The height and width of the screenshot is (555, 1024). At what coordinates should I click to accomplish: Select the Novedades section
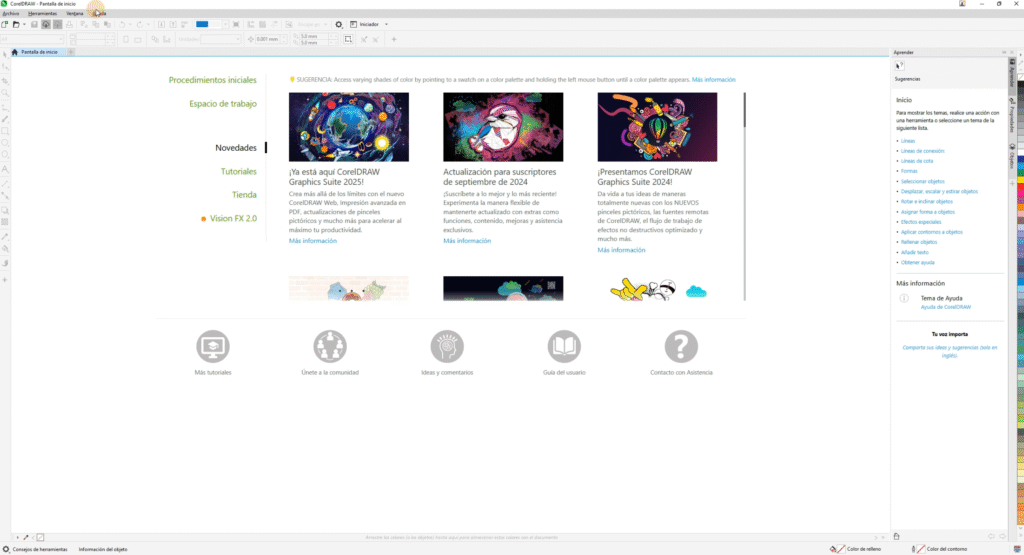(236, 148)
